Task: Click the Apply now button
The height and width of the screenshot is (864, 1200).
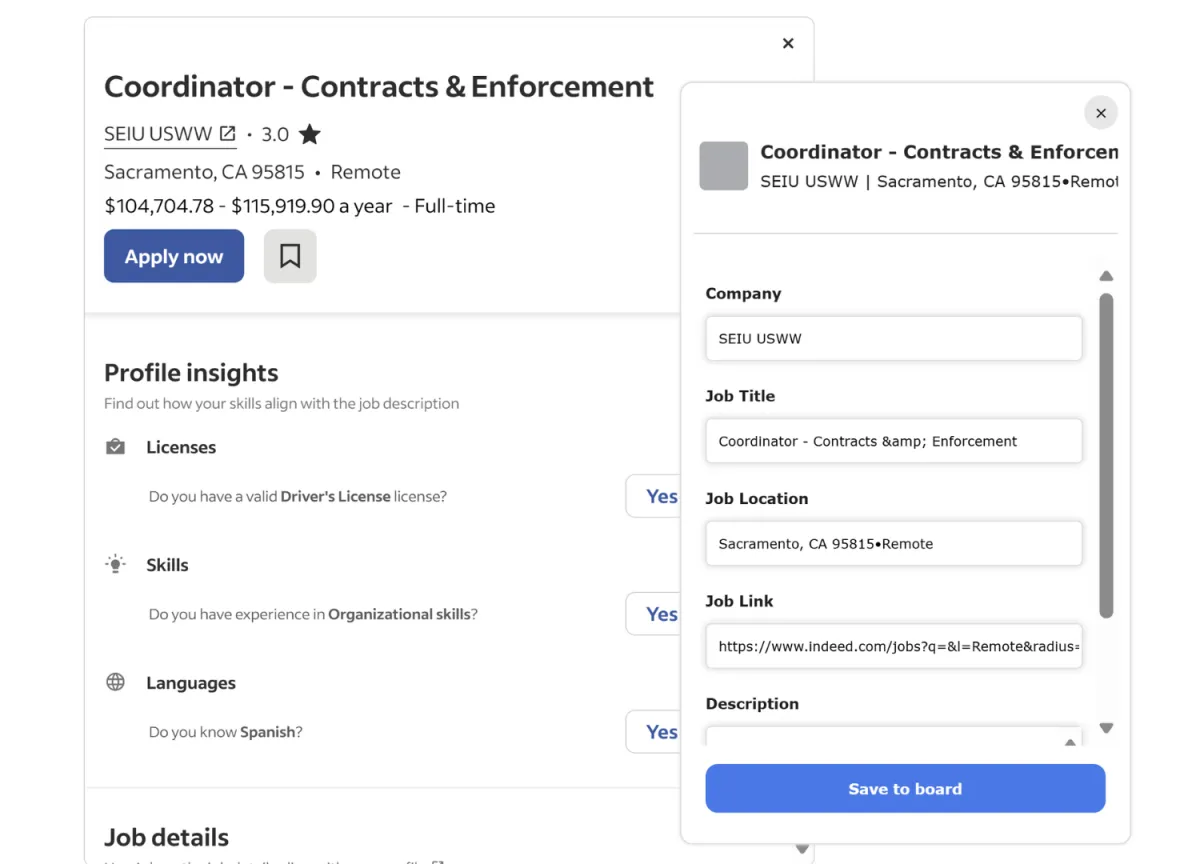Action: [x=174, y=256]
